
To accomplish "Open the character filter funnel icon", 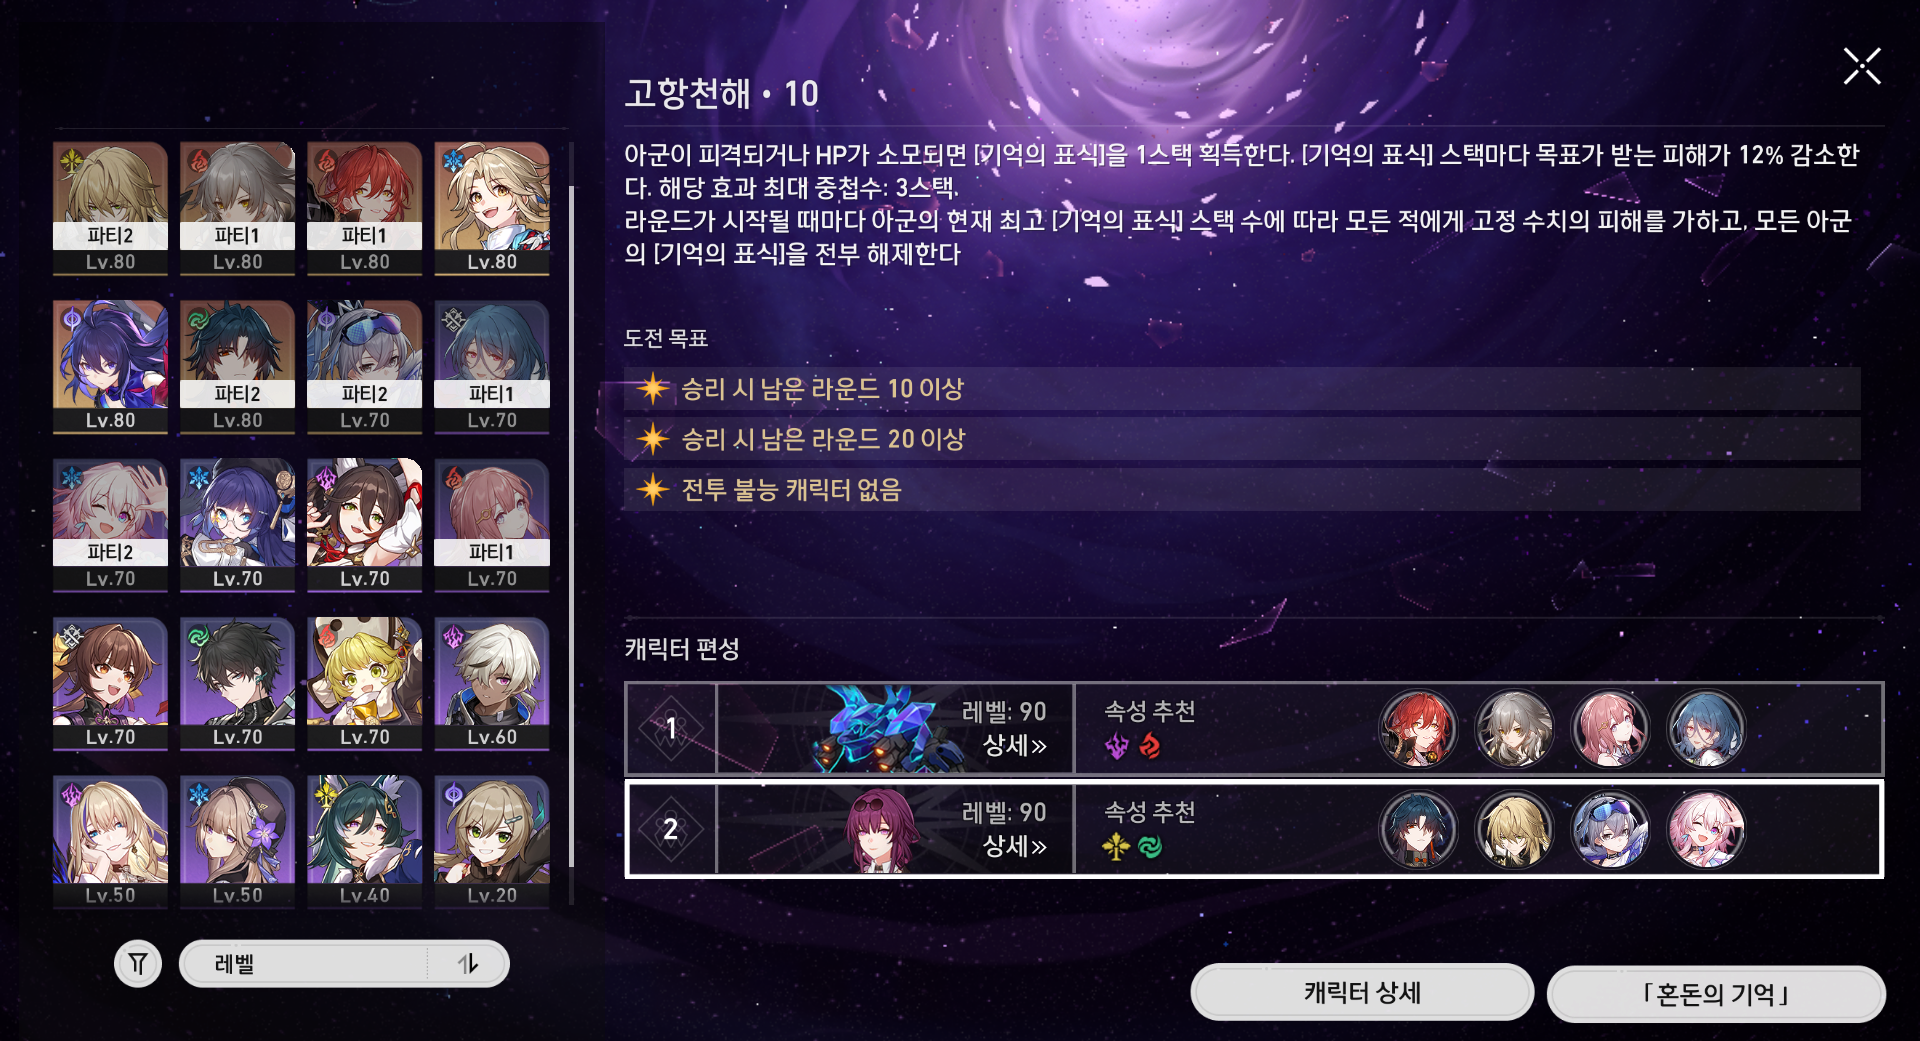I will [x=138, y=964].
